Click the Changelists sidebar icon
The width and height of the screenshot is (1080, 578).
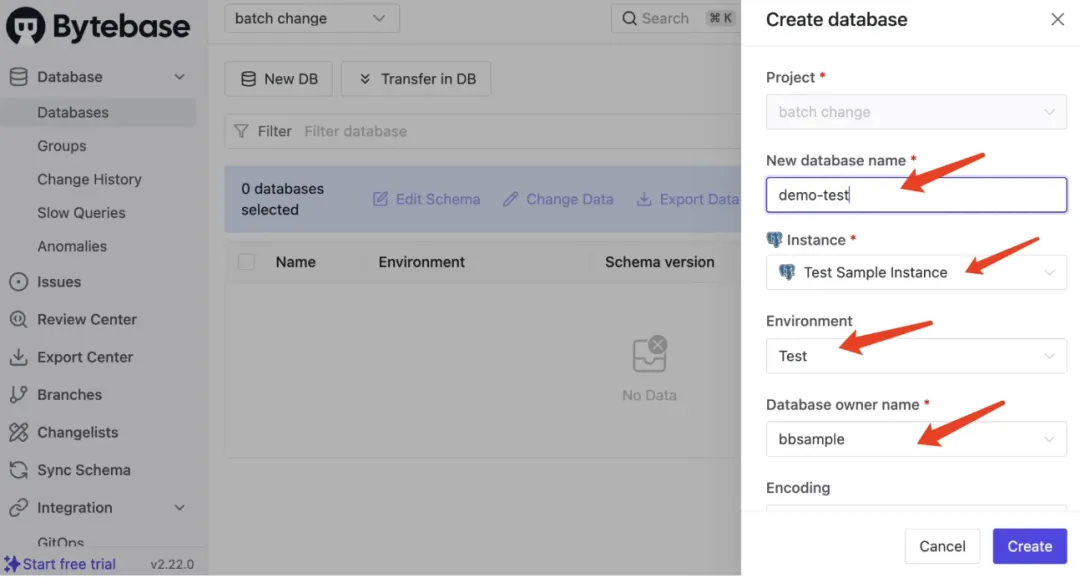[18, 432]
